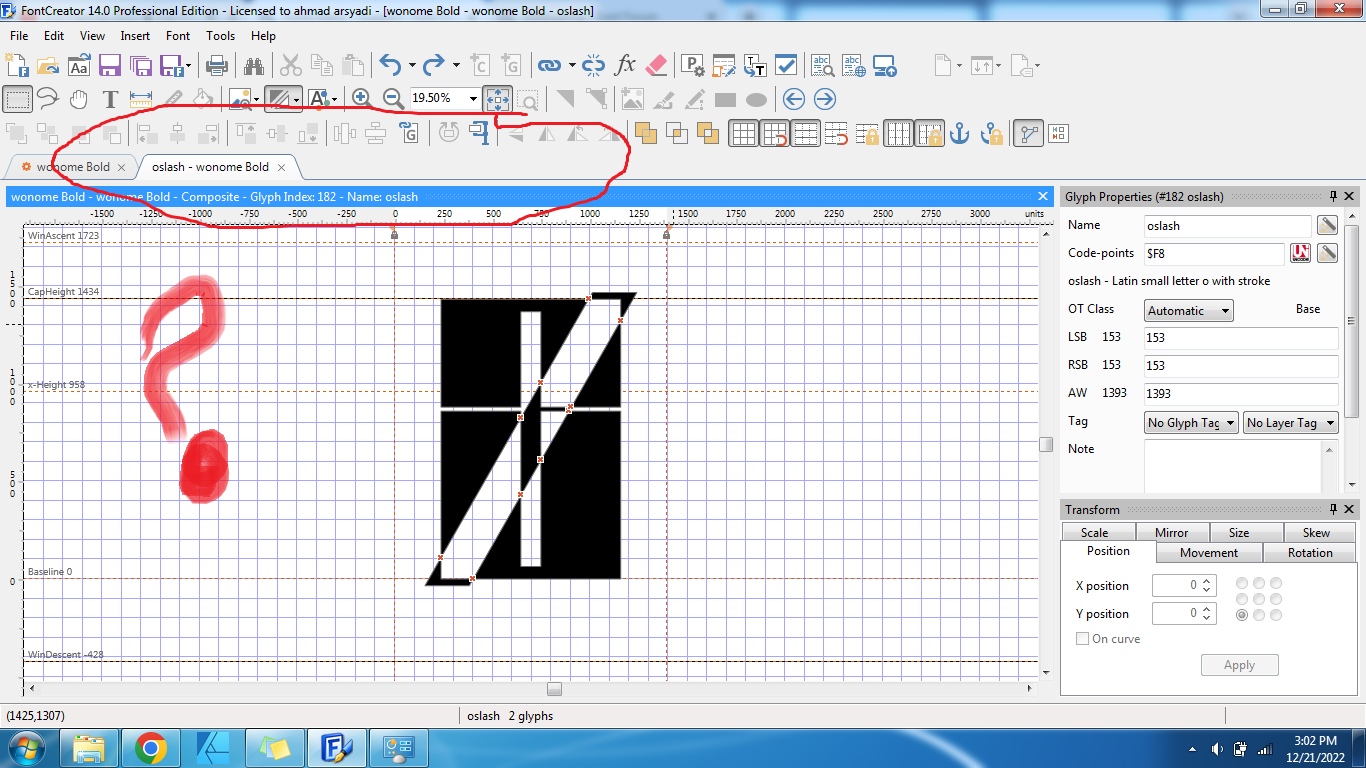This screenshot has height=768, width=1366.
Task: Select the rectangle selection tool
Action: point(17,99)
